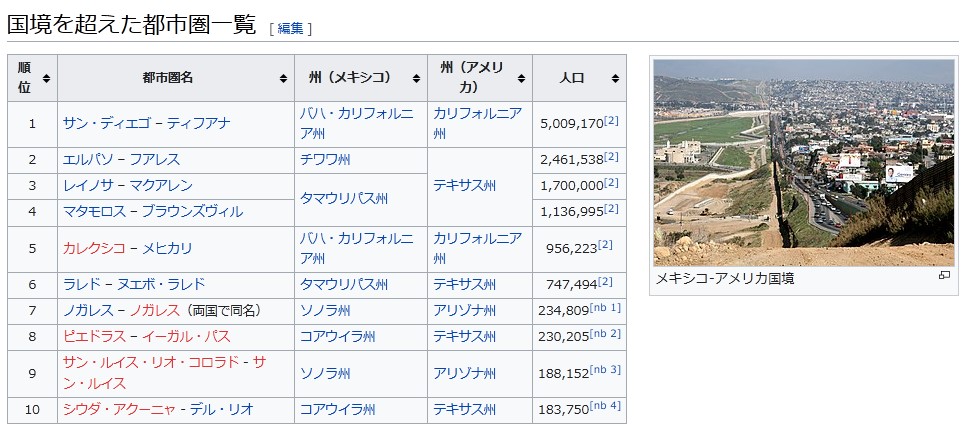Open the メキシコ-アメリカ国境 photo thumbnail
971x438 pixels.
pos(803,161)
